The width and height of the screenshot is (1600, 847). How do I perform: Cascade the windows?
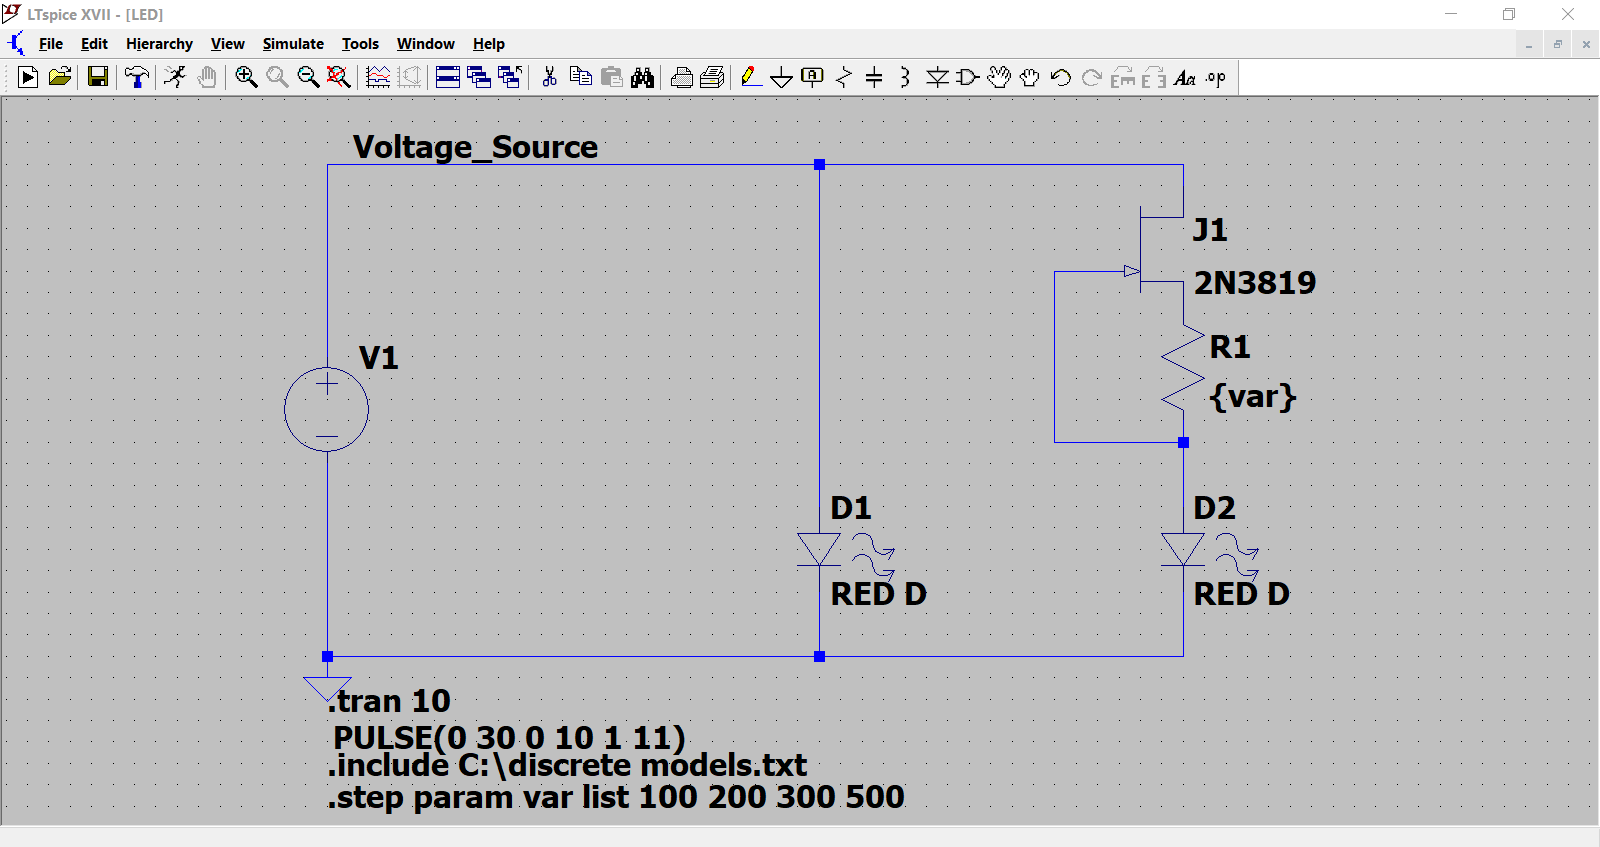coord(479,77)
